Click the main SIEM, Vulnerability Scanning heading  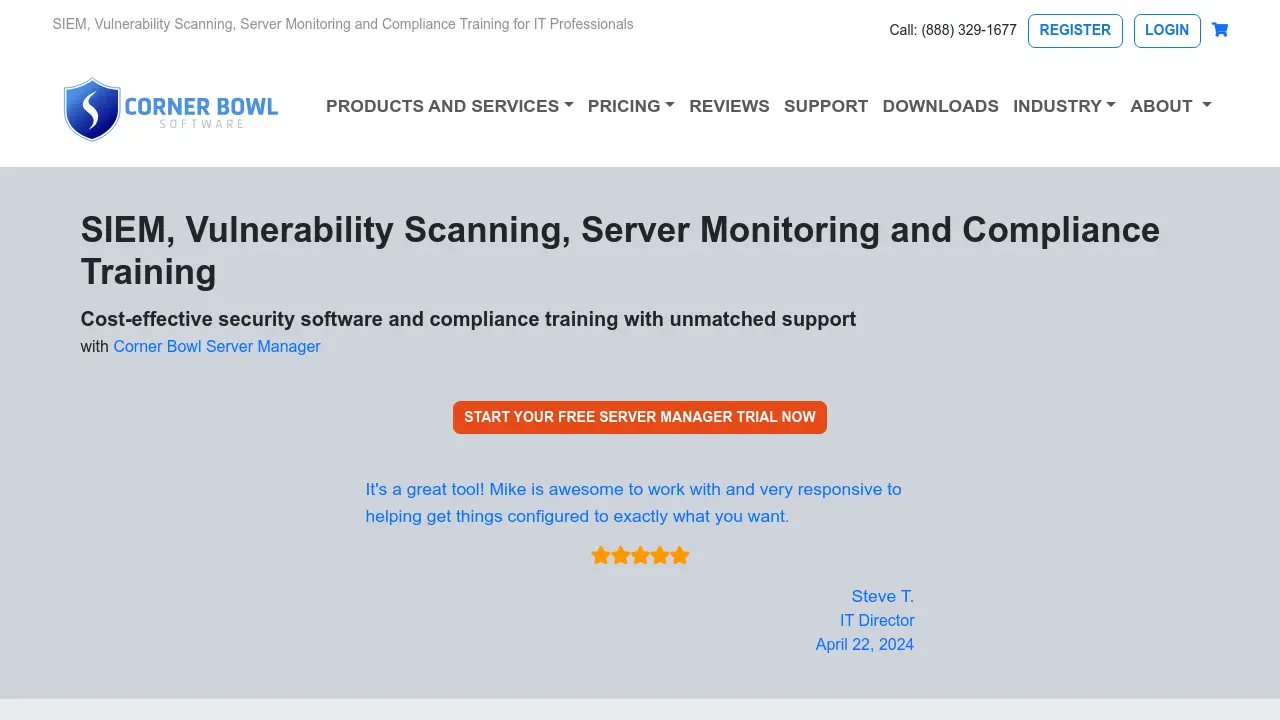coord(620,250)
